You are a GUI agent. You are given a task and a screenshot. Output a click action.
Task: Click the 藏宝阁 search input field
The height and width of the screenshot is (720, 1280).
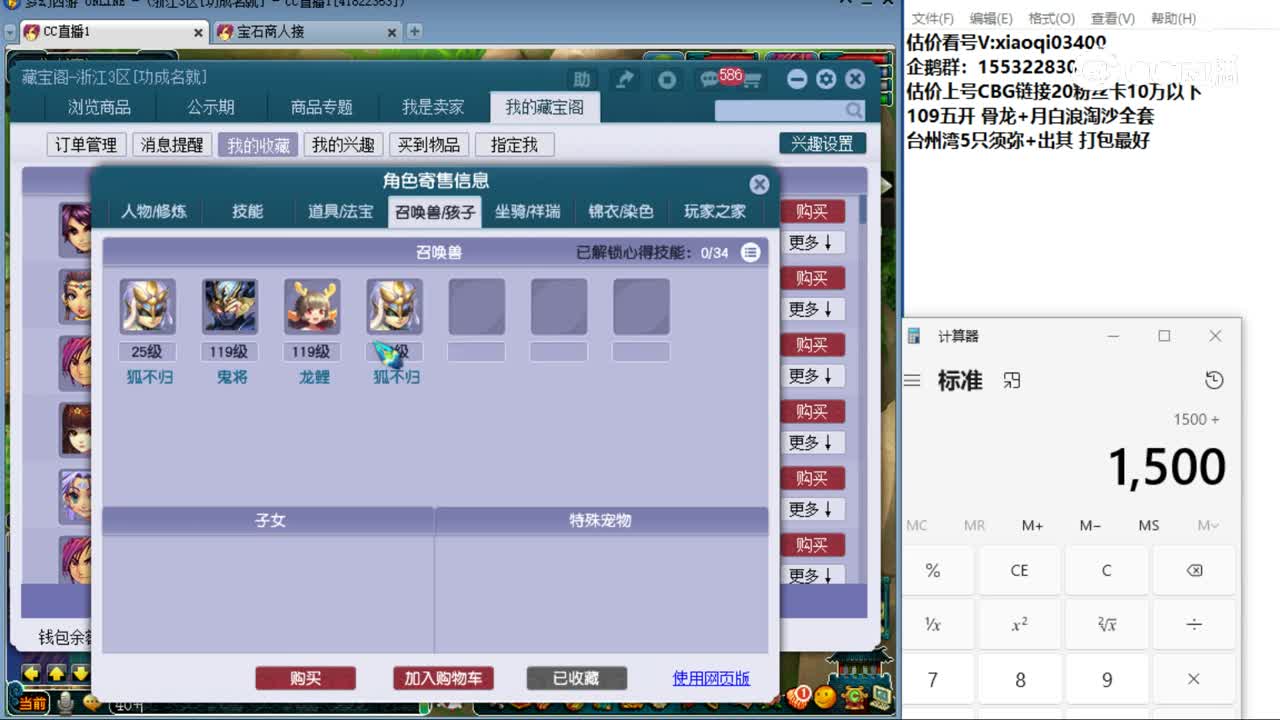pyautogui.click(x=780, y=108)
